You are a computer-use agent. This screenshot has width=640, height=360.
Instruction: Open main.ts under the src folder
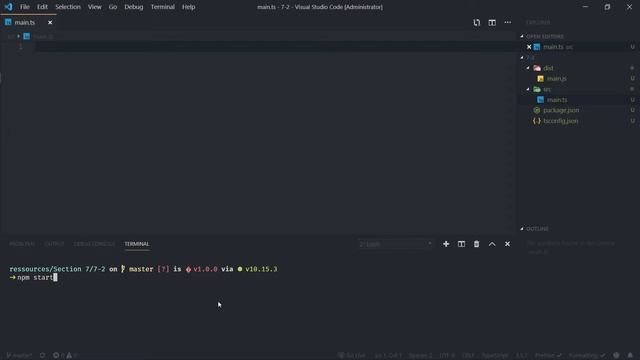tap(557, 100)
